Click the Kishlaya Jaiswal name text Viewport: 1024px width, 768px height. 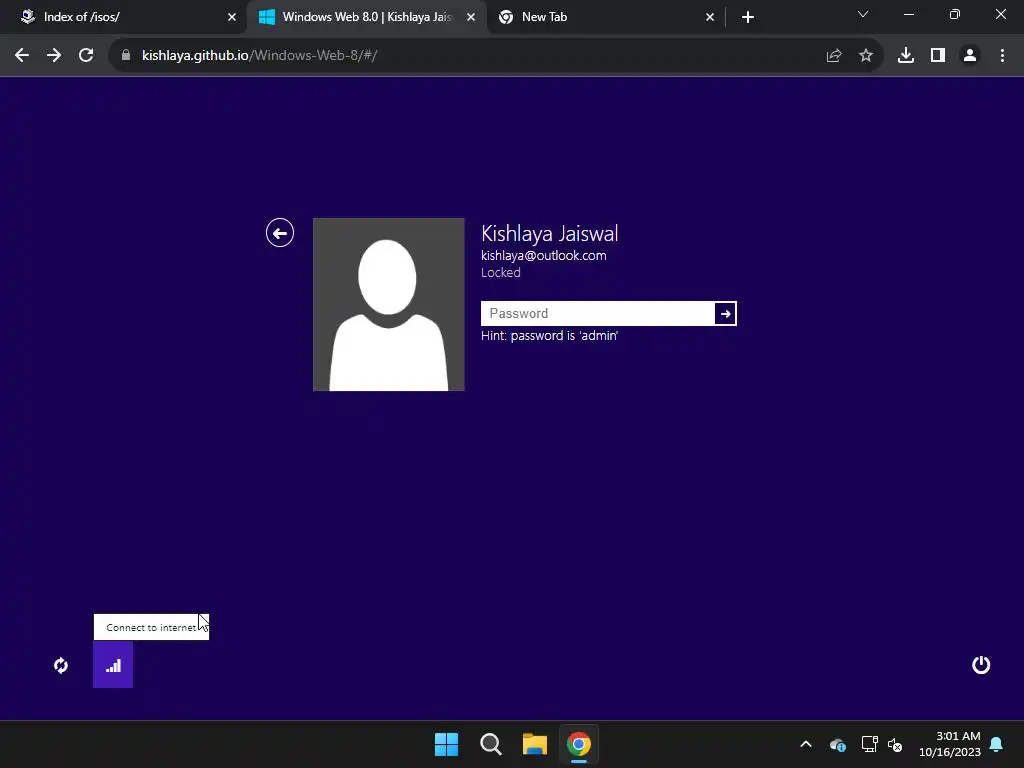(549, 233)
